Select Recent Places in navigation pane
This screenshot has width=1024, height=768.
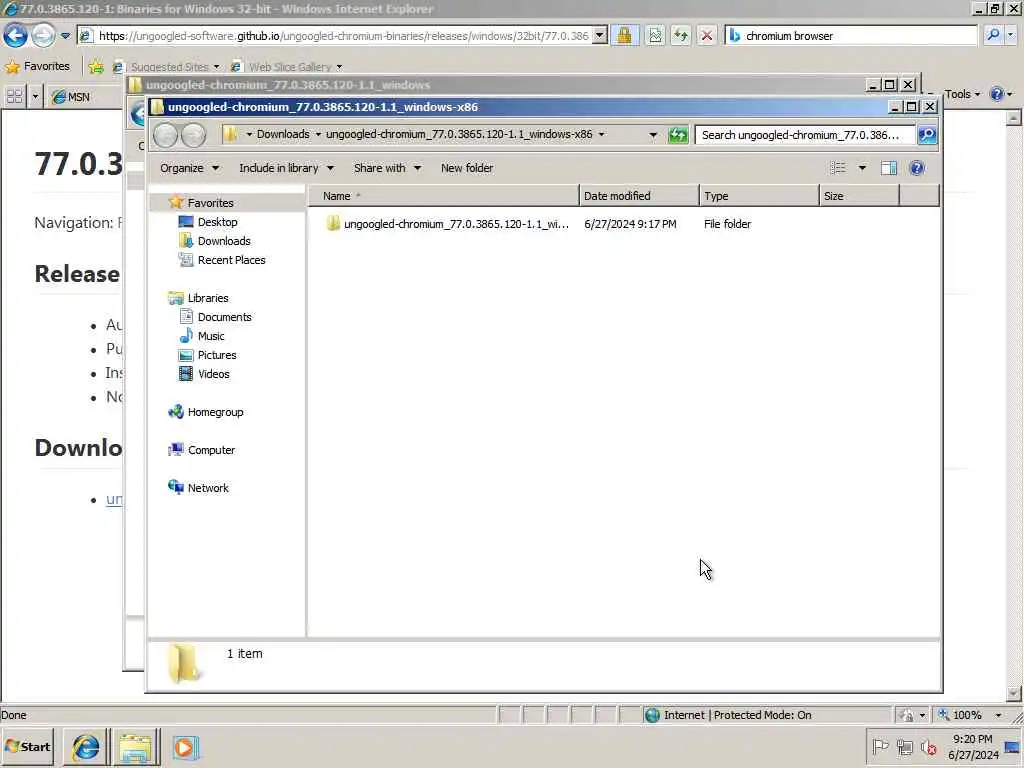tap(231, 260)
